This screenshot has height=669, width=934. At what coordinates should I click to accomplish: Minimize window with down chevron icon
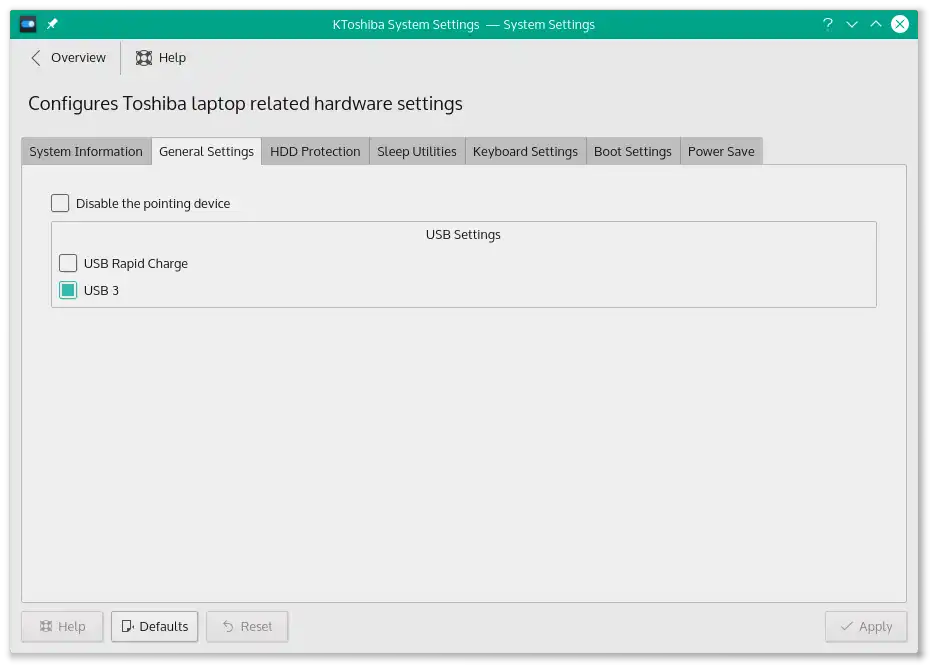pyautogui.click(x=852, y=24)
